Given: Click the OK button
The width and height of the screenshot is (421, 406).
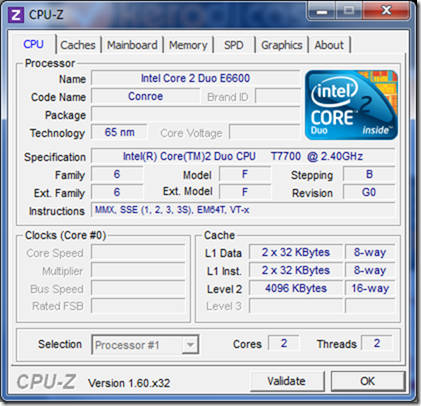Looking at the screenshot, I should [368, 381].
